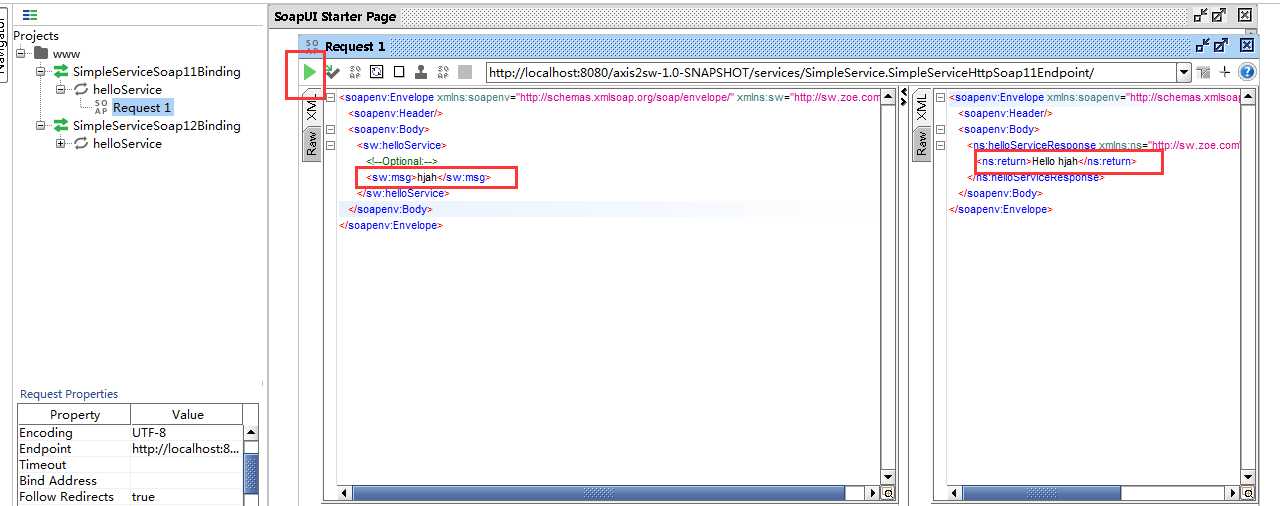Fold the soapenv:Envelope element in the request editor
The image size is (1280, 506).
[332, 98]
